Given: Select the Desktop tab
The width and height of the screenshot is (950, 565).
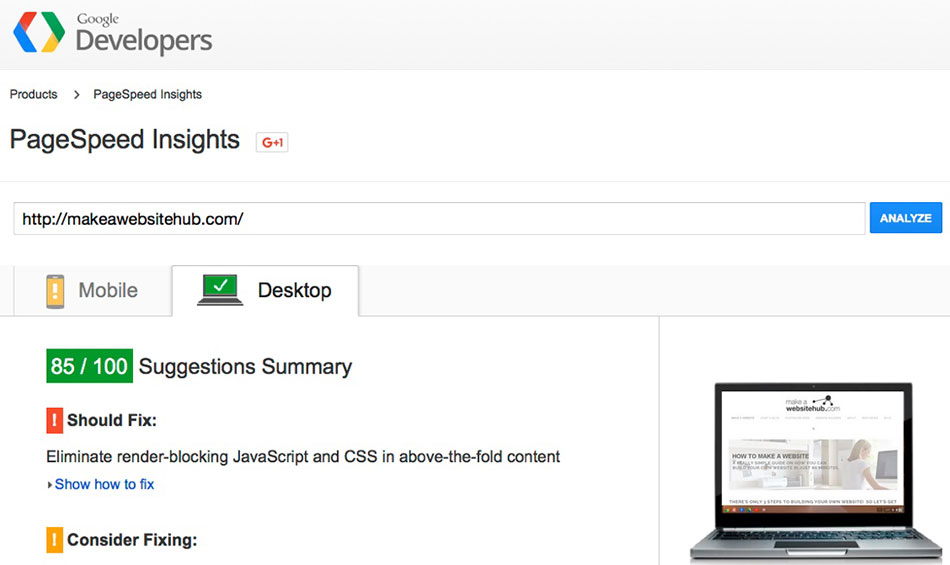Looking at the screenshot, I should [265, 291].
